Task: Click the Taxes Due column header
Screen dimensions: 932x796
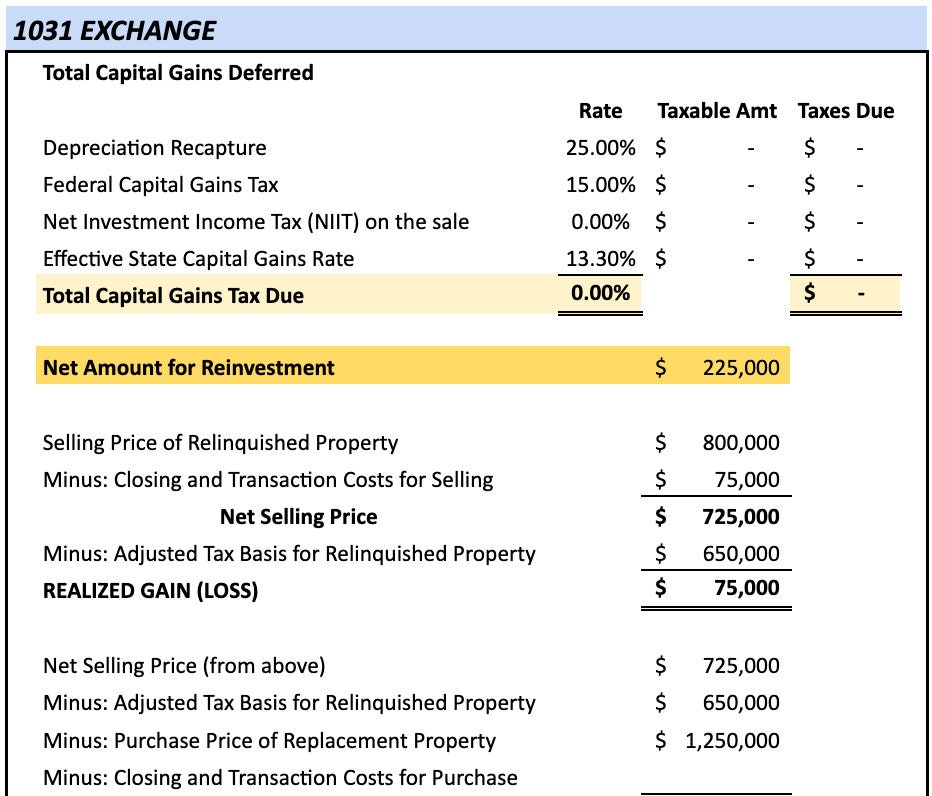Action: click(845, 111)
